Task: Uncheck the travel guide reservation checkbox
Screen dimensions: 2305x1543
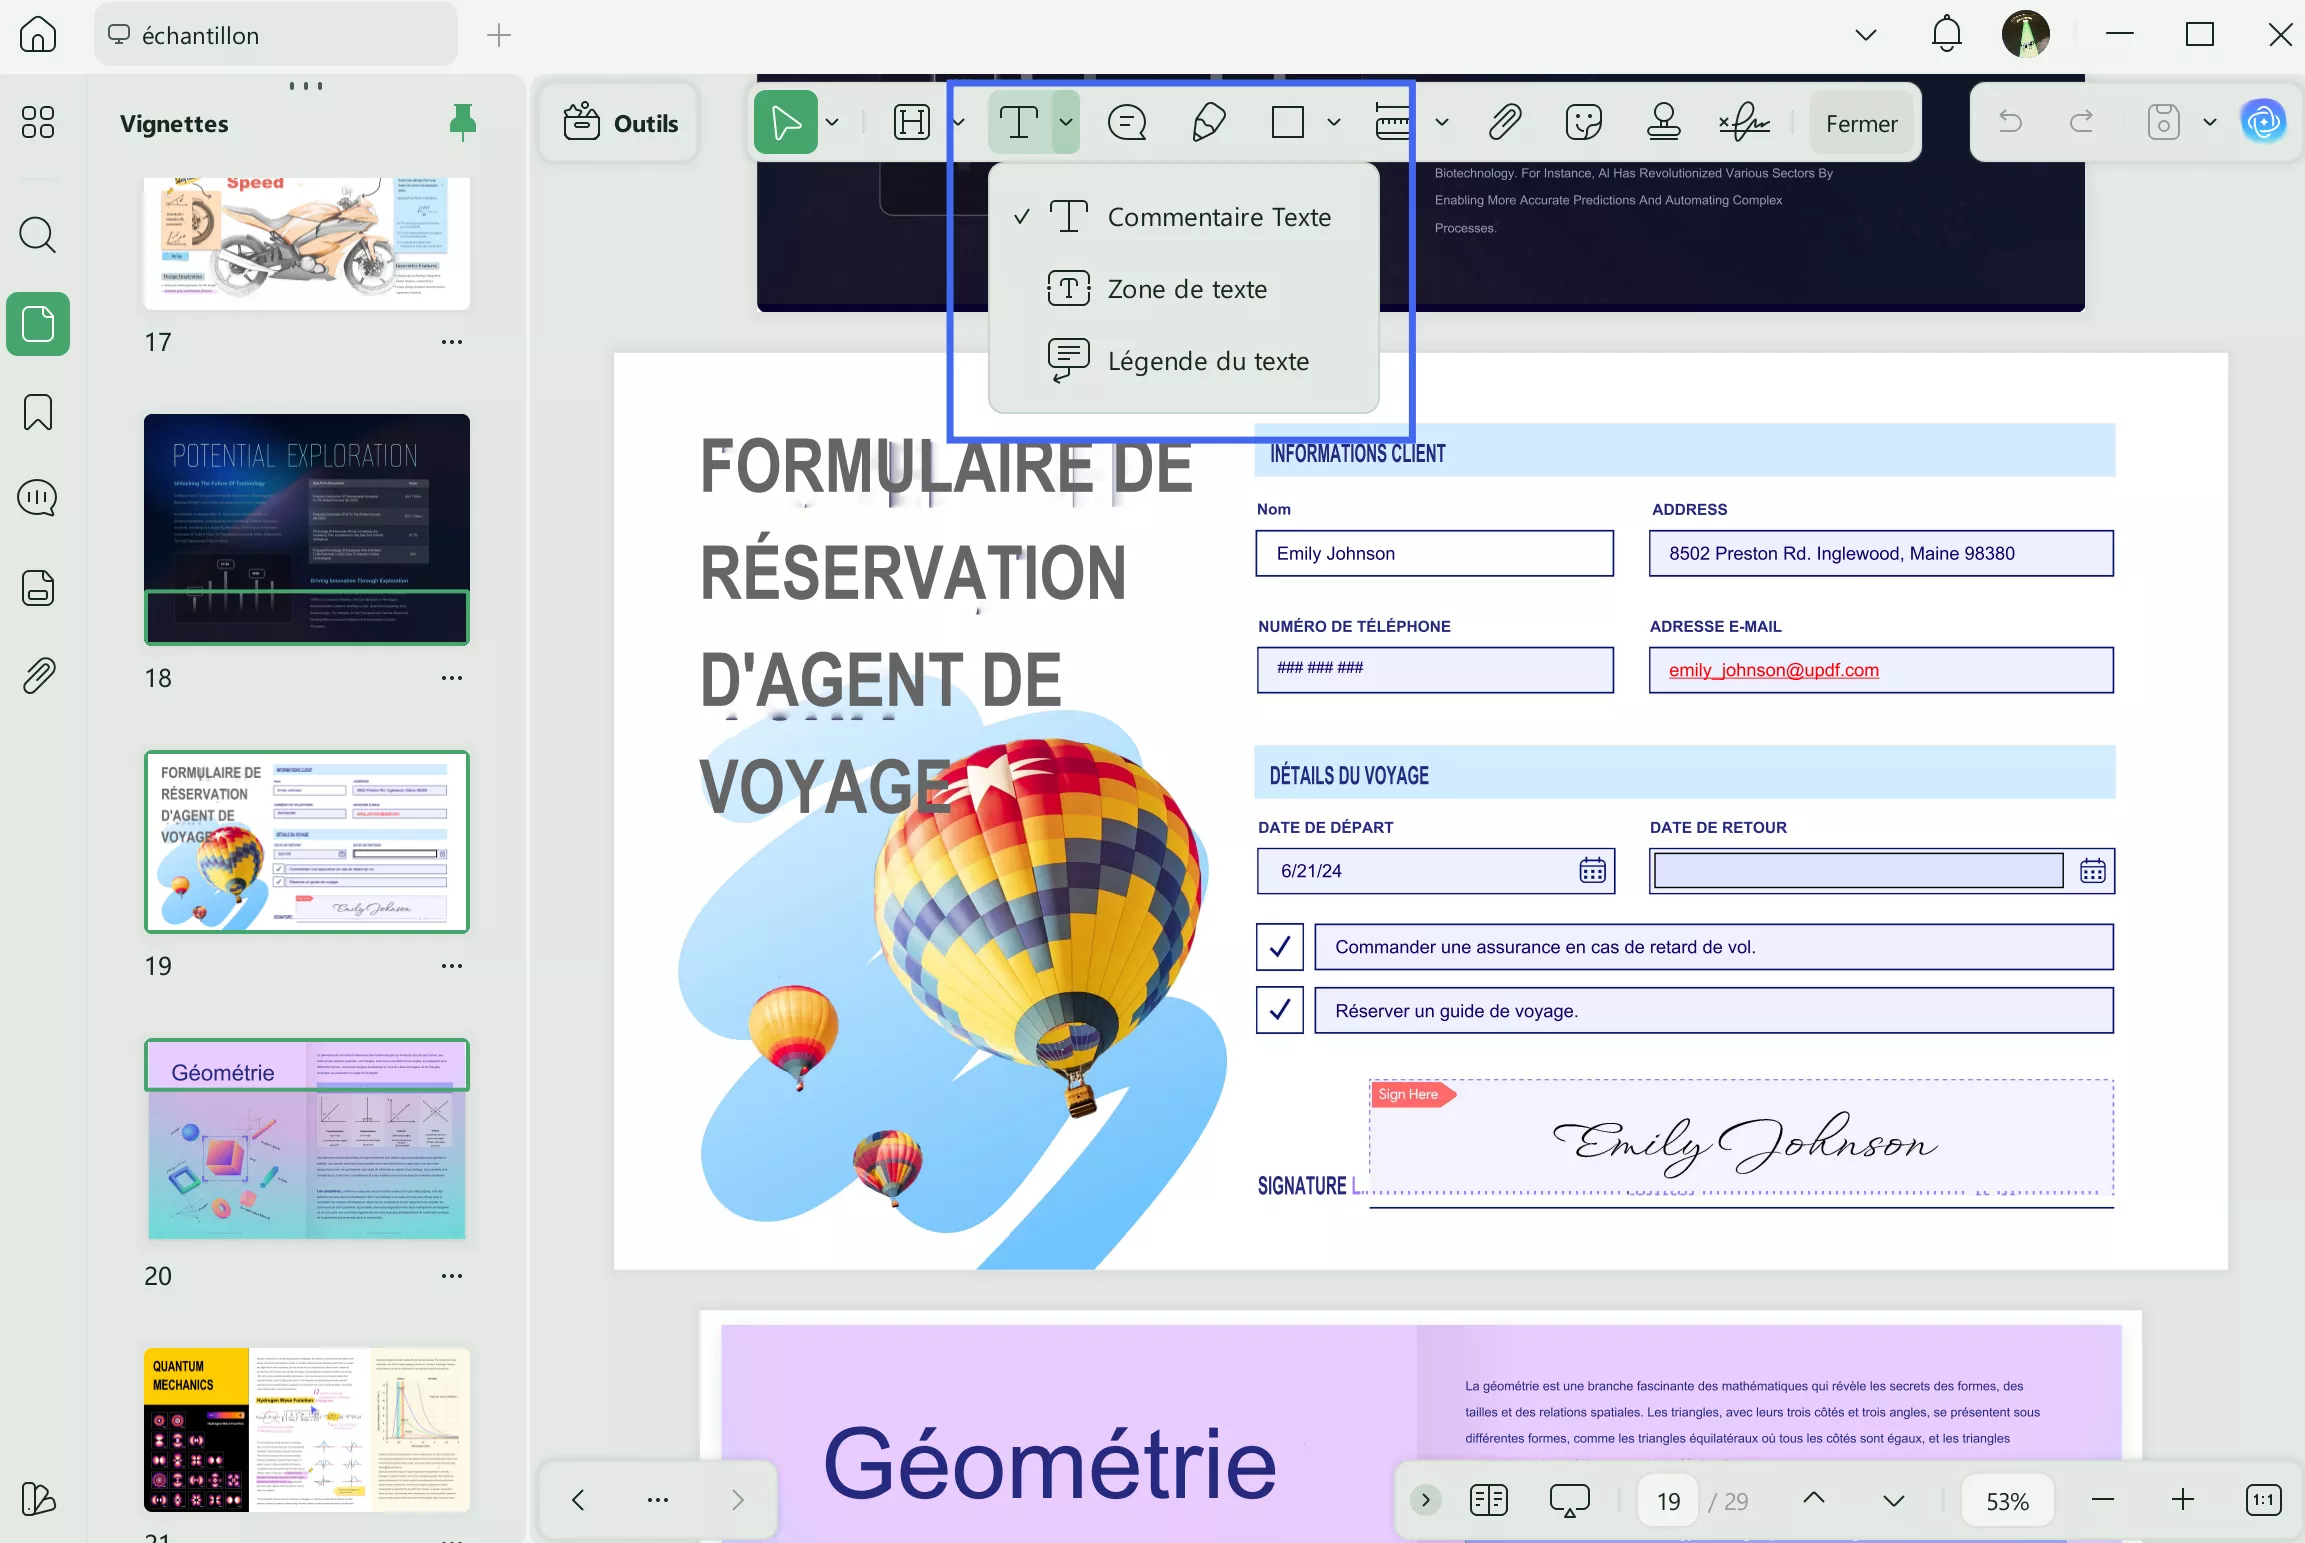Action: click(1279, 1011)
